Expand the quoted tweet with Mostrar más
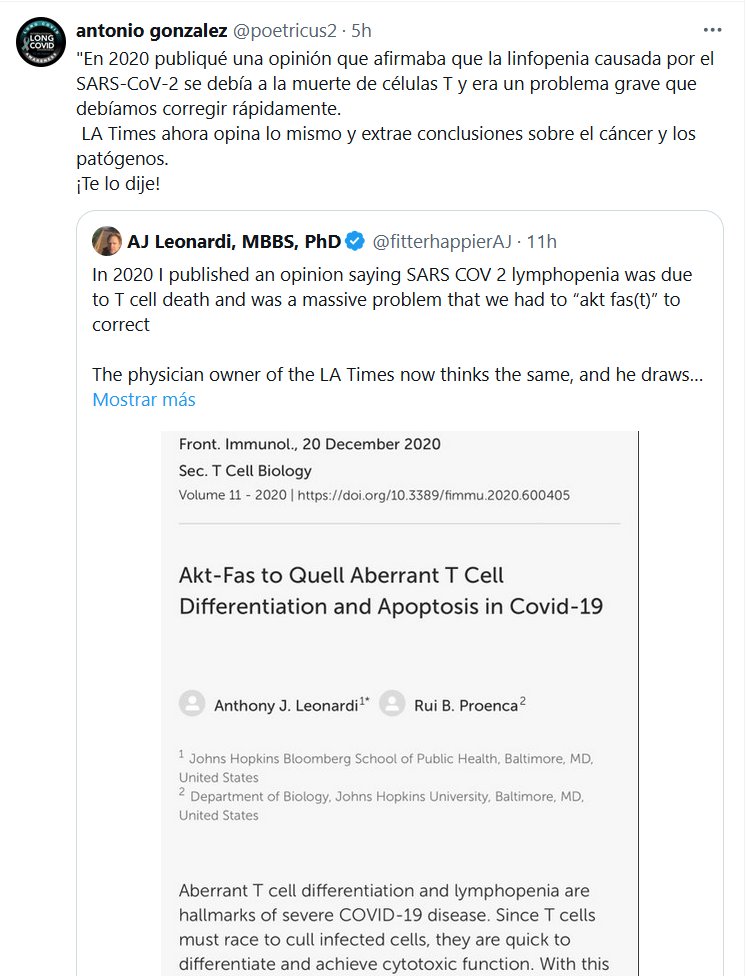 click(x=143, y=400)
